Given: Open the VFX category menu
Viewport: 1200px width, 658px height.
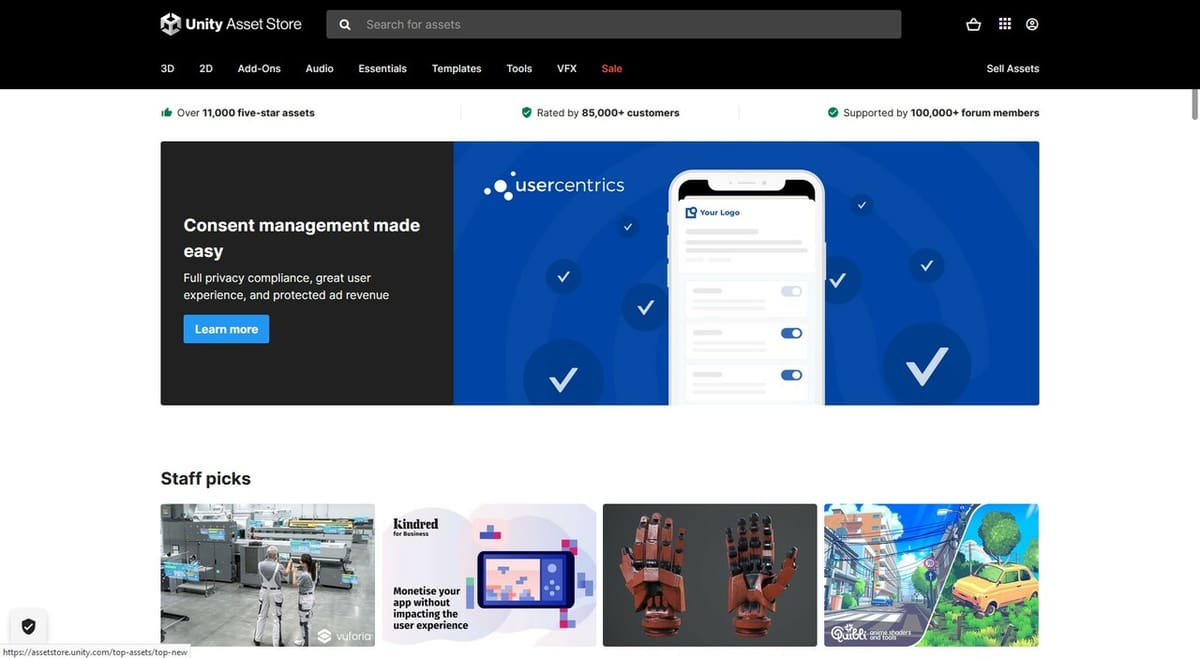Looking at the screenshot, I should pos(567,68).
